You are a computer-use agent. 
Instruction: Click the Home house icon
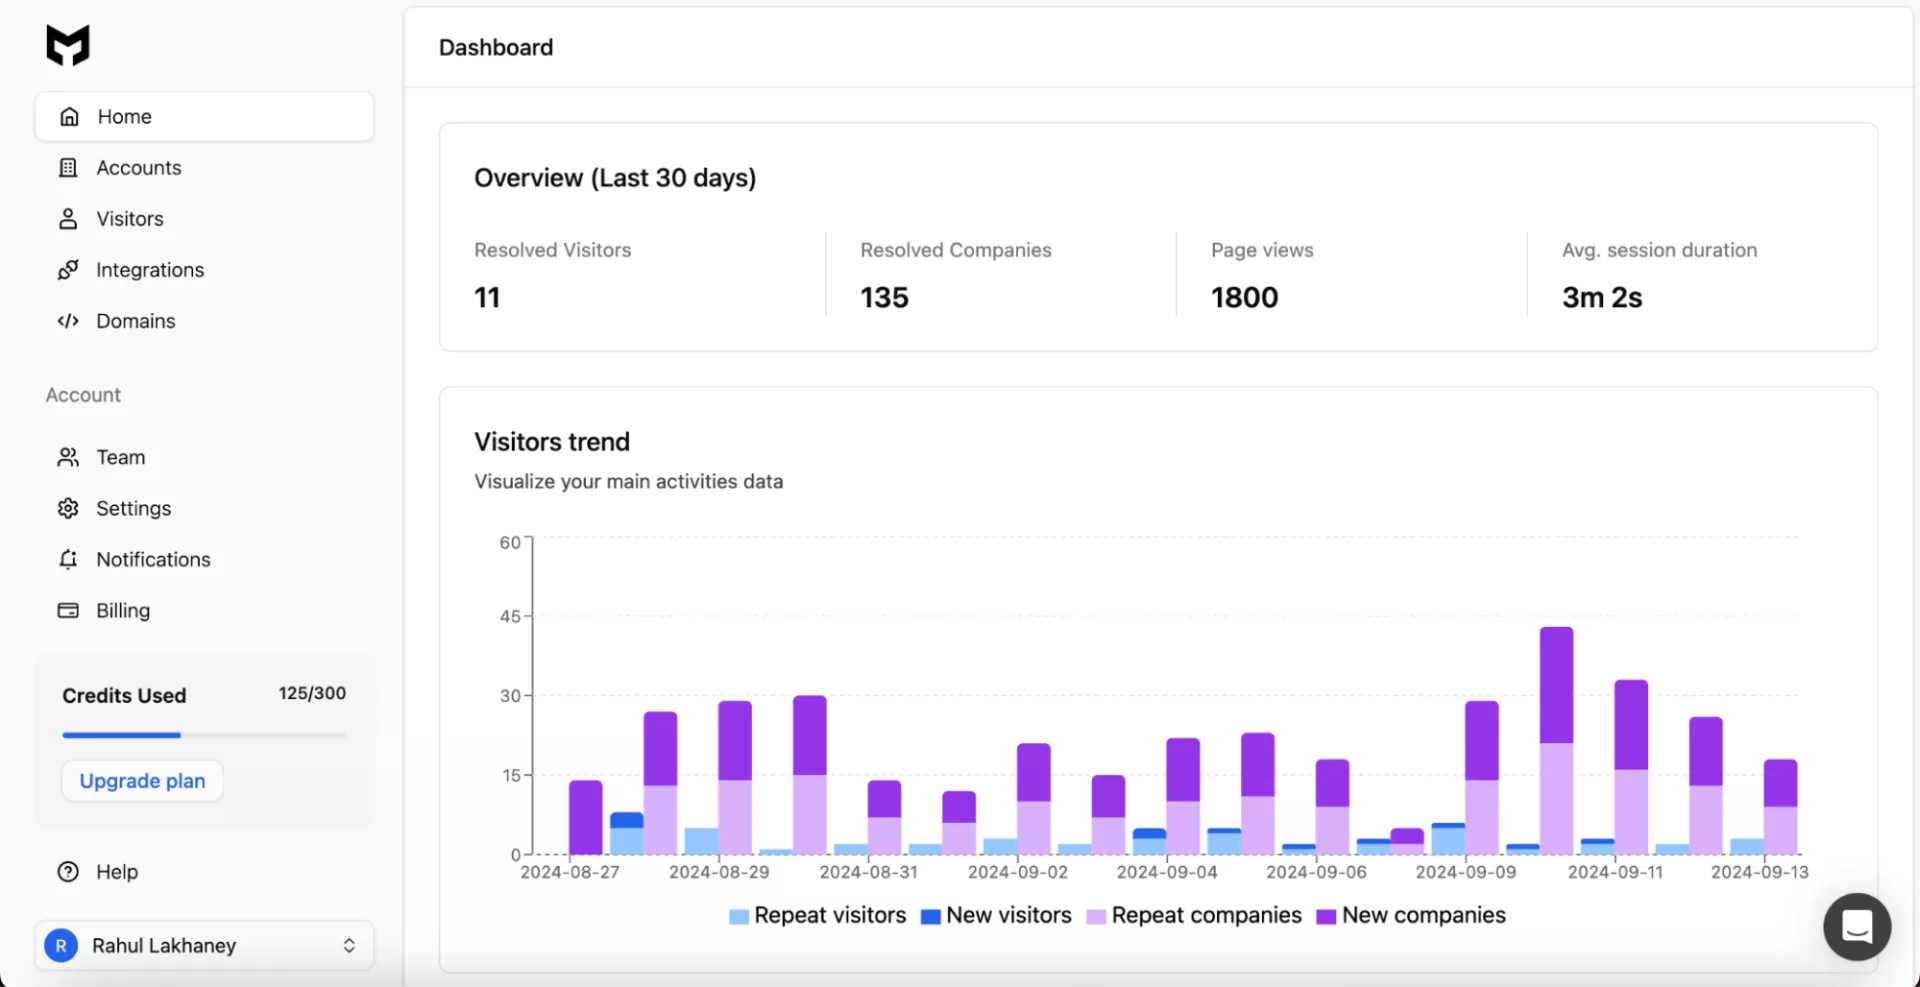pyautogui.click(x=69, y=117)
